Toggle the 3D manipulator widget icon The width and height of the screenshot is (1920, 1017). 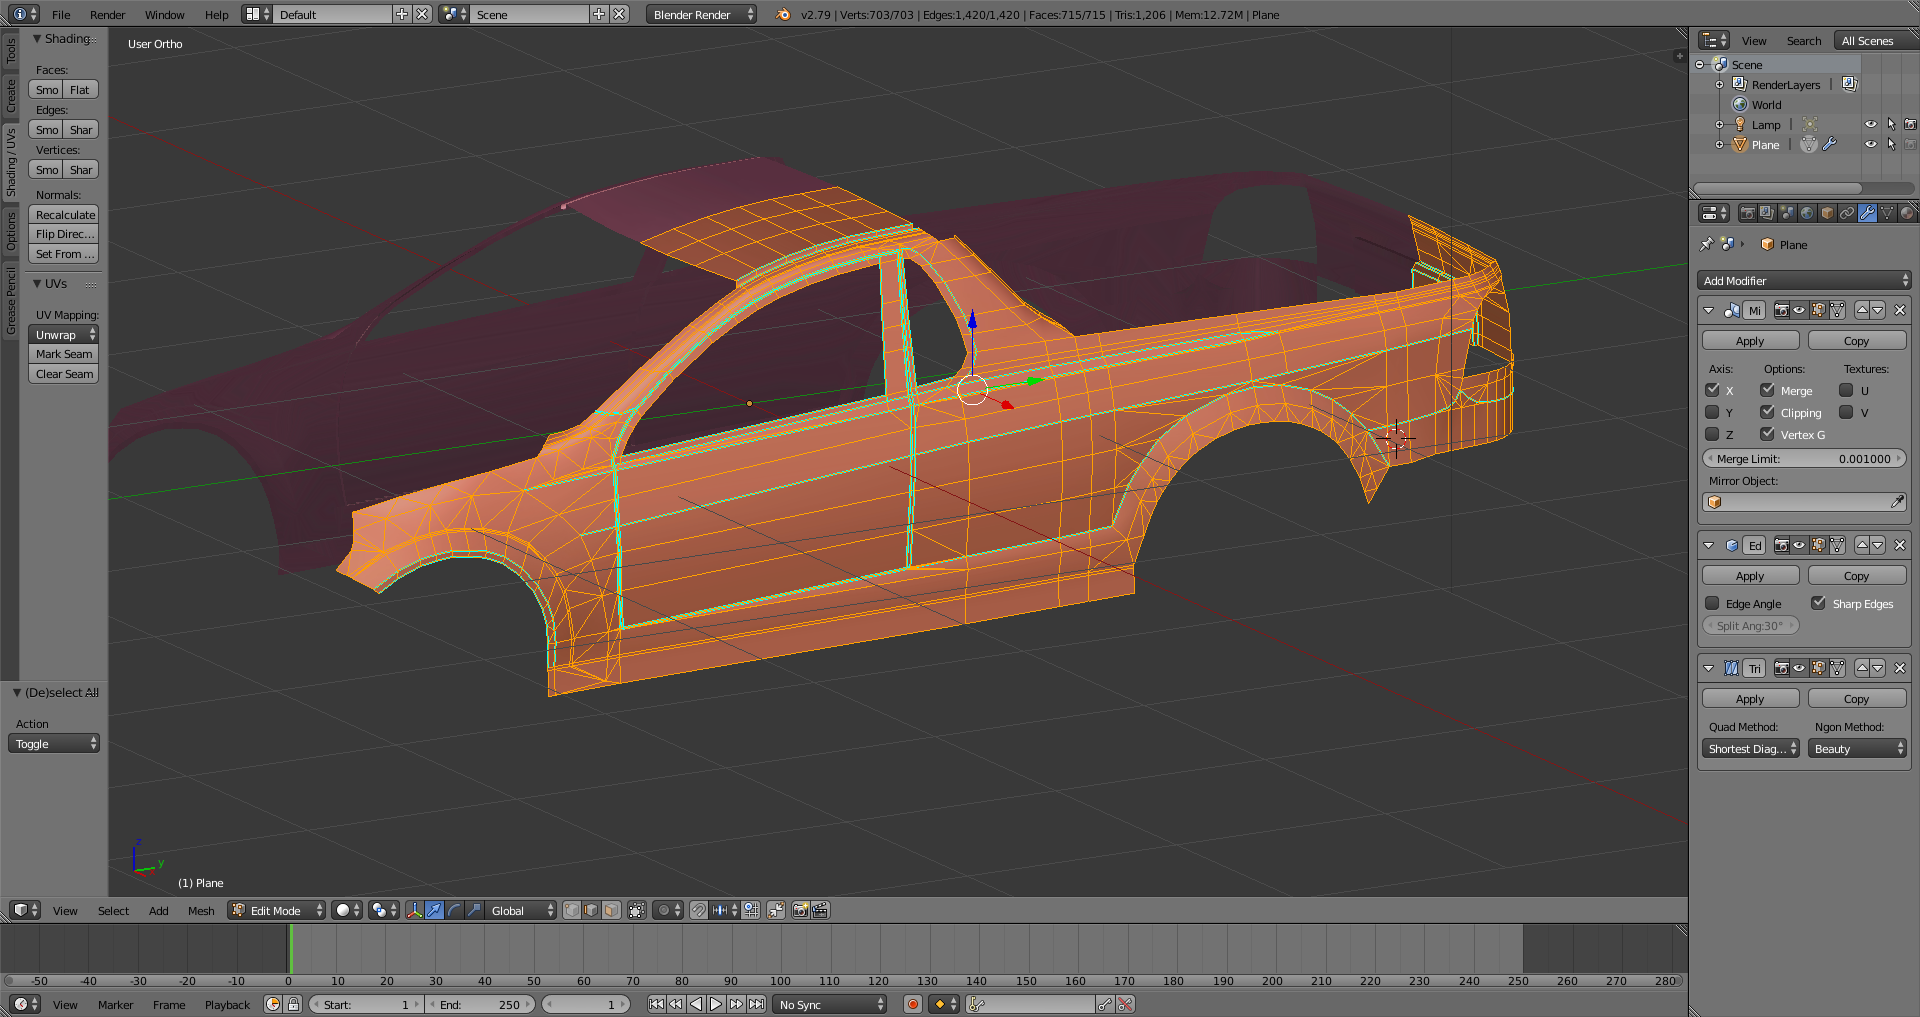click(414, 910)
